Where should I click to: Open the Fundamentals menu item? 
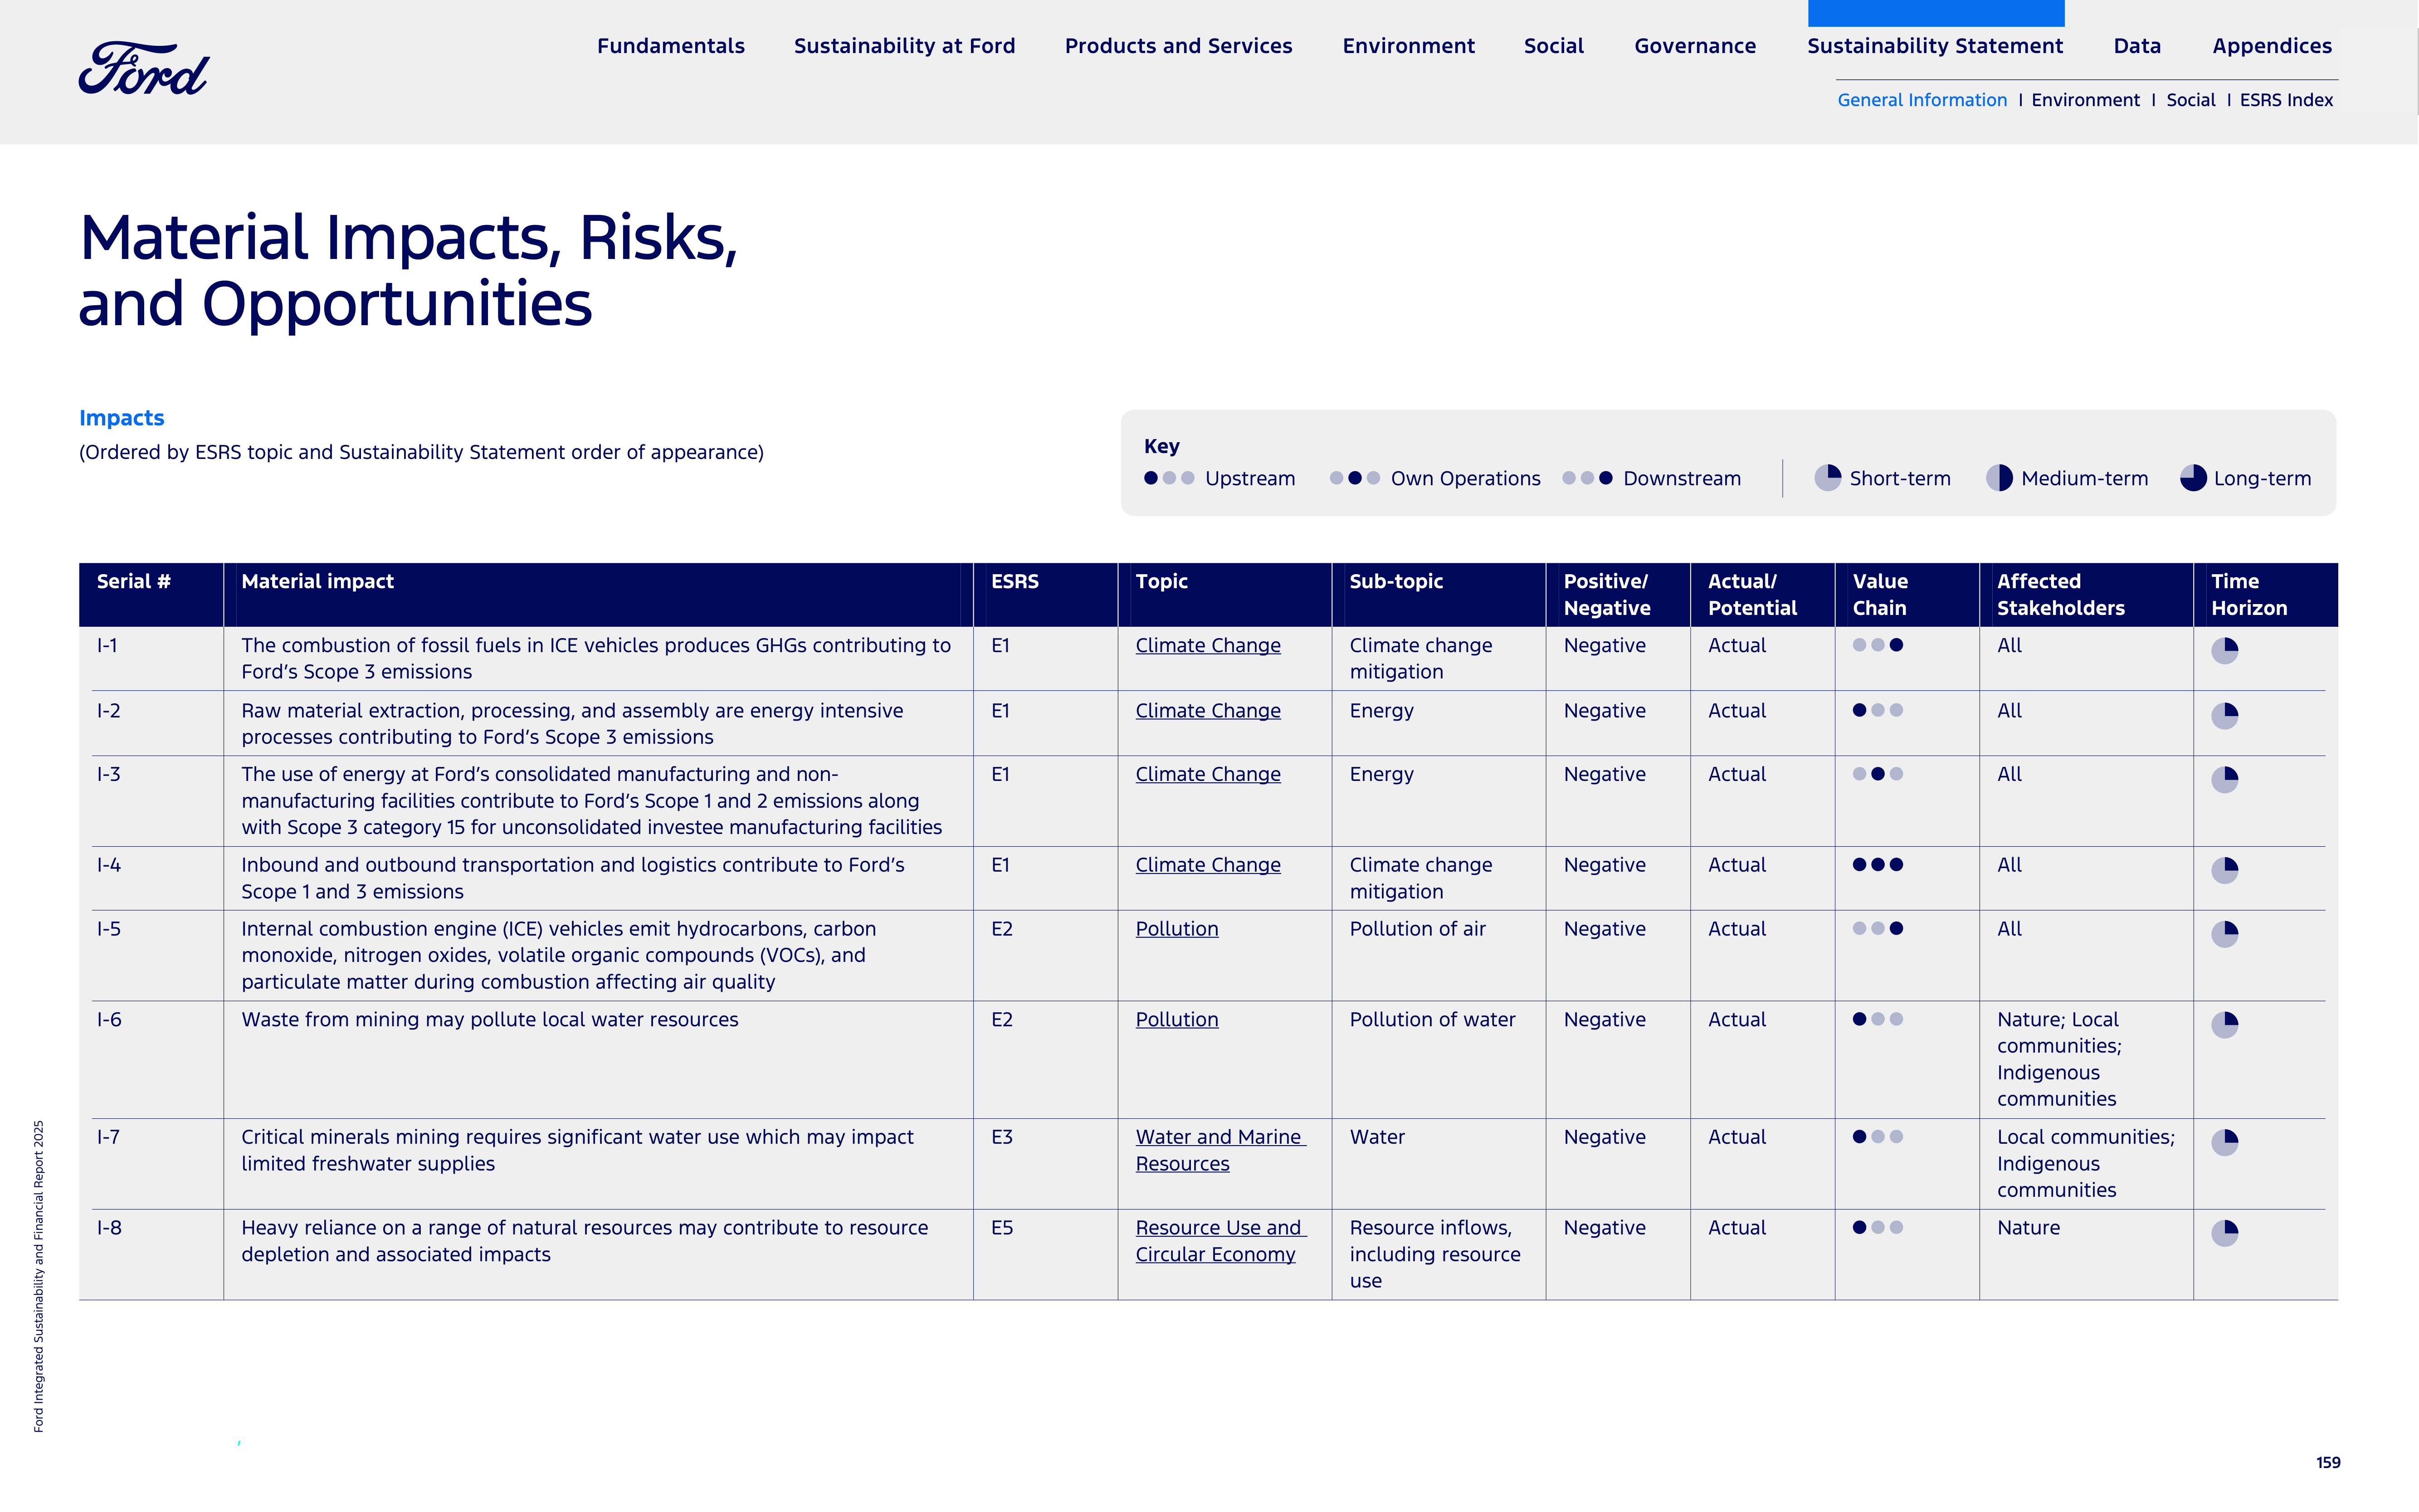tap(671, 46)
